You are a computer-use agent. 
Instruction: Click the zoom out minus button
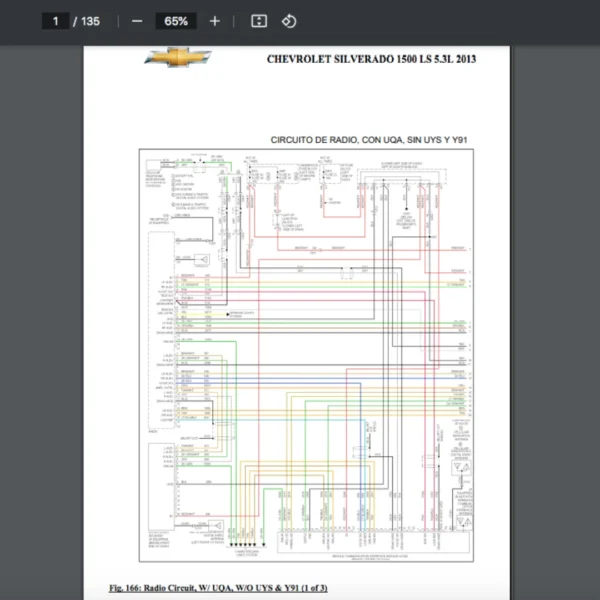point(137,21)
